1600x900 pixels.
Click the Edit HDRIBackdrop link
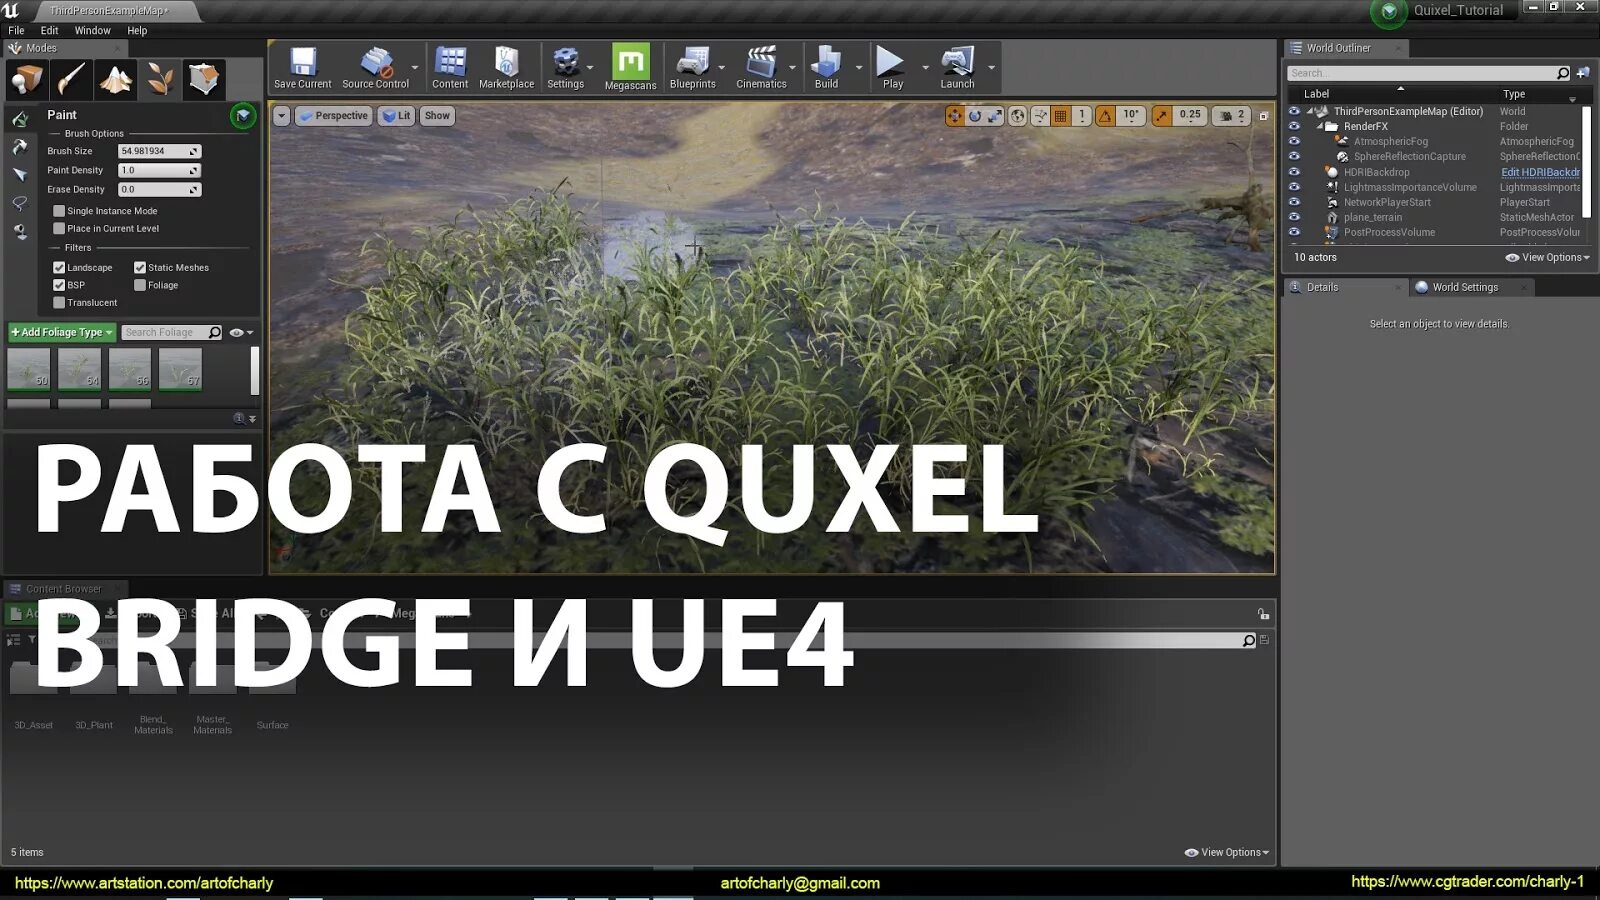[x=1540, y=172]
